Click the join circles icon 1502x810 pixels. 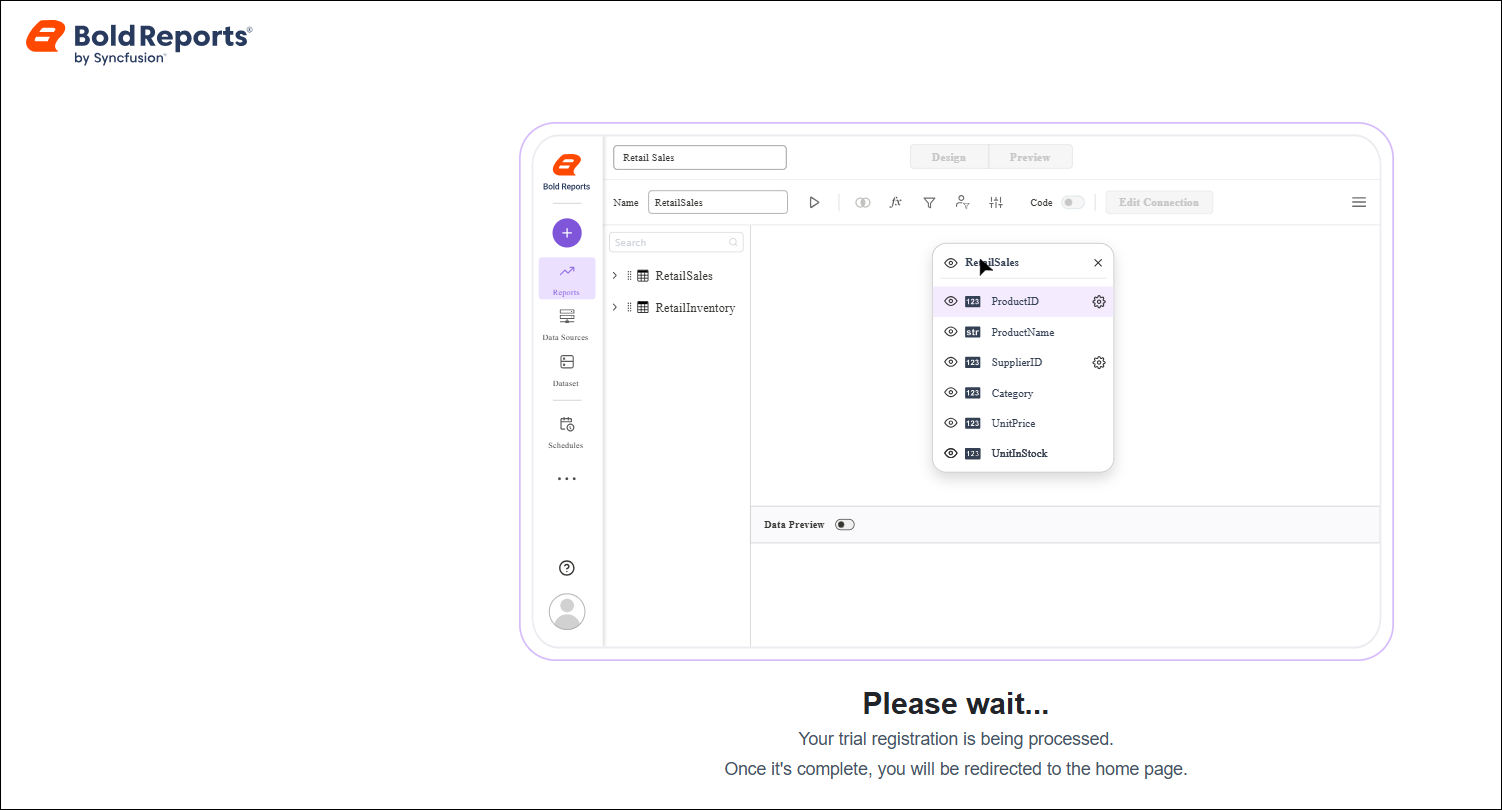(x=862, y=202)
